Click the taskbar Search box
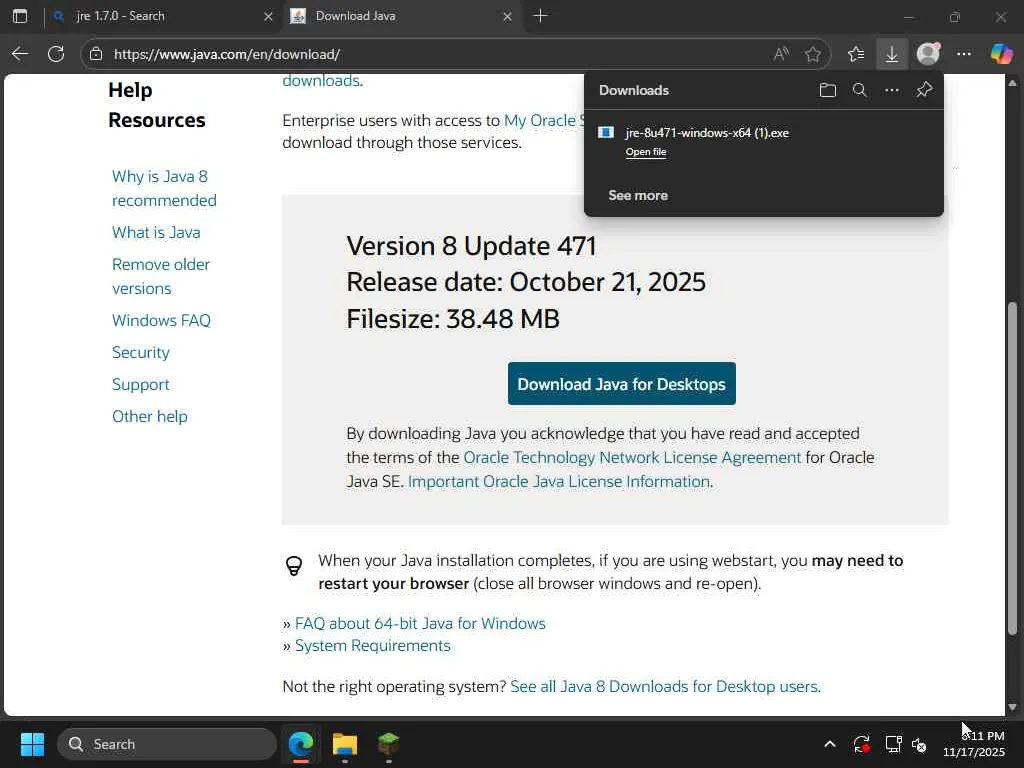Image resolution: width=1024 pixels, height=768 pixels. [x=167, y=744]
